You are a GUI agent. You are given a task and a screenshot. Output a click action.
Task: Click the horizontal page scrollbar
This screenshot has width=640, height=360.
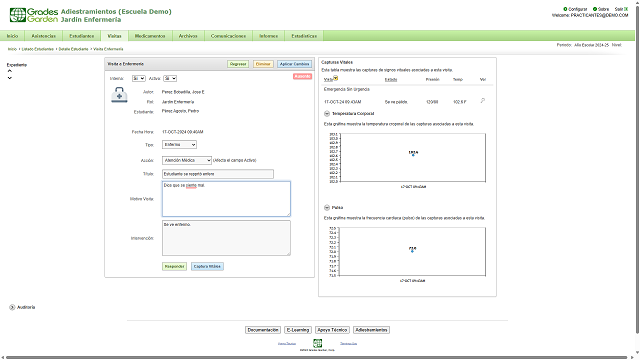tap(317, 358)
